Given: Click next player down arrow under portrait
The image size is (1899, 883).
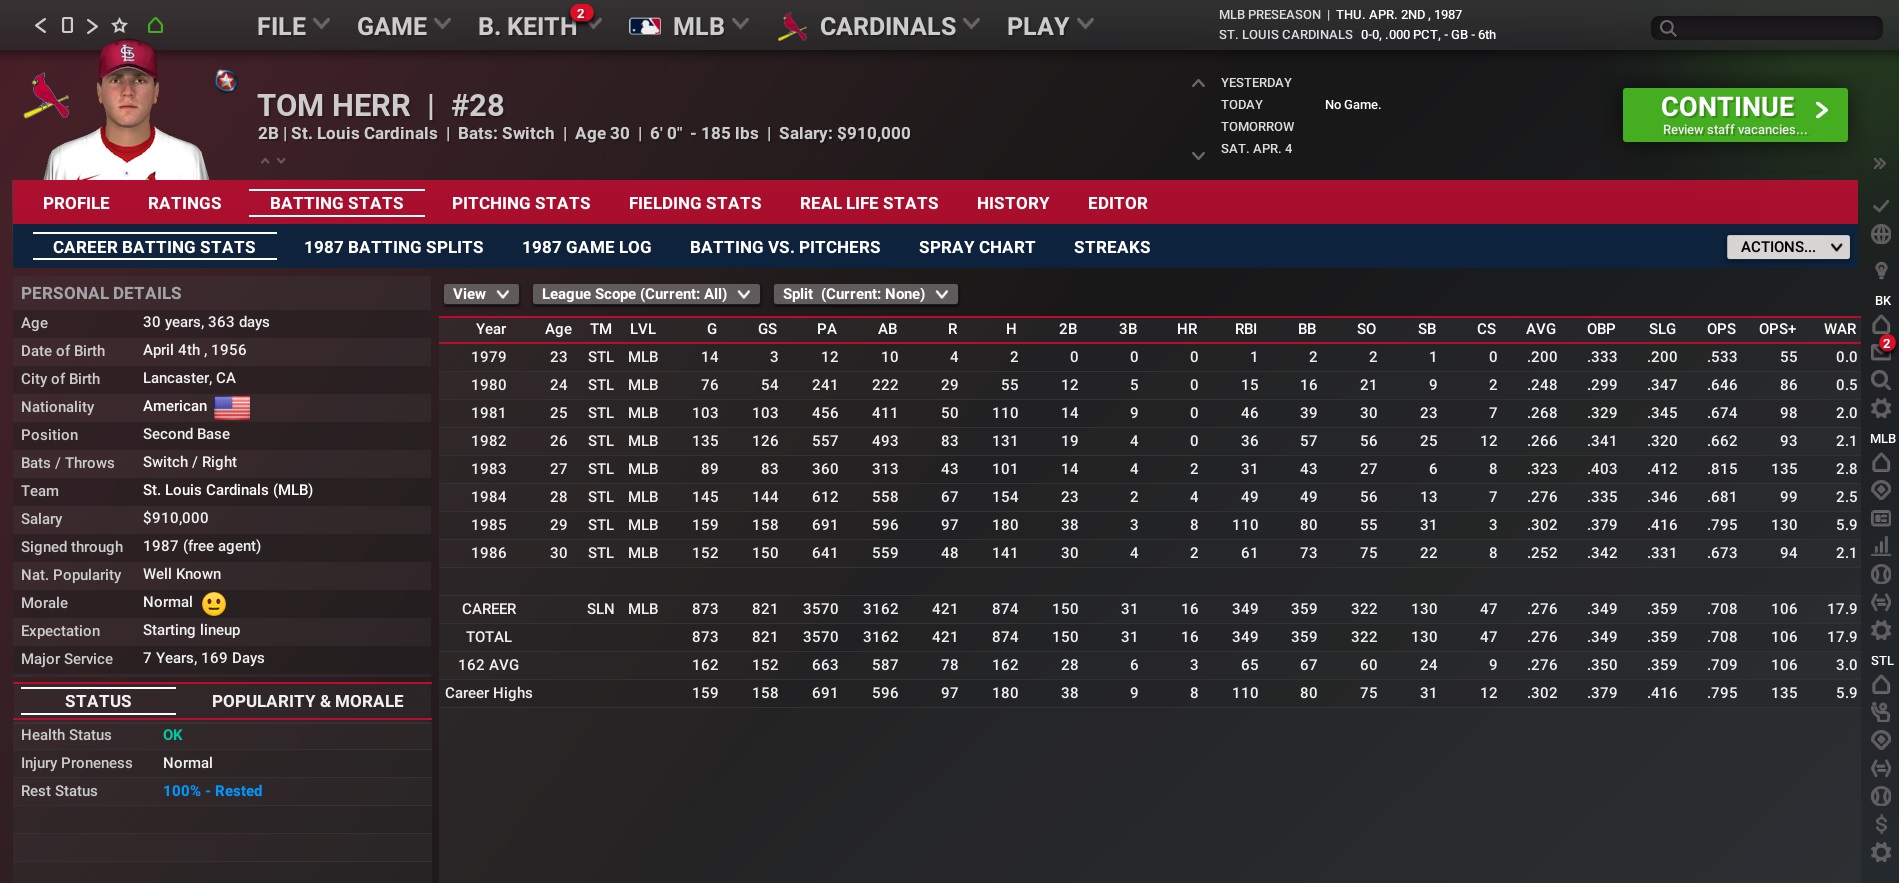Looking at the screenshot, I should coord(281,160).
